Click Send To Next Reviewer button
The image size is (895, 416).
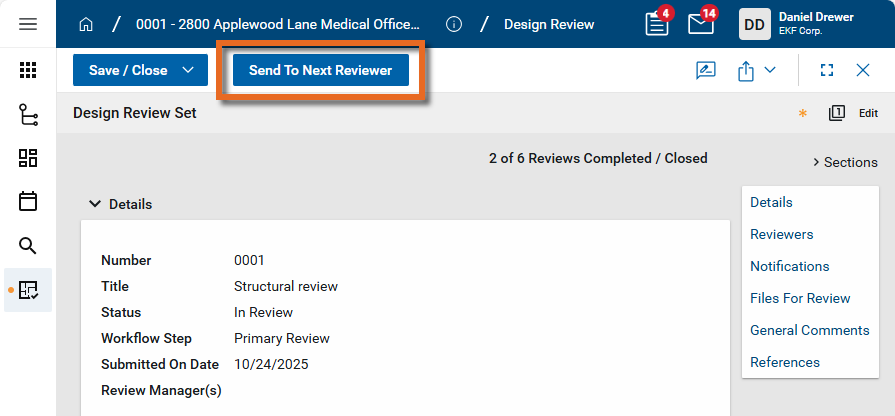[x=320, y=70]
